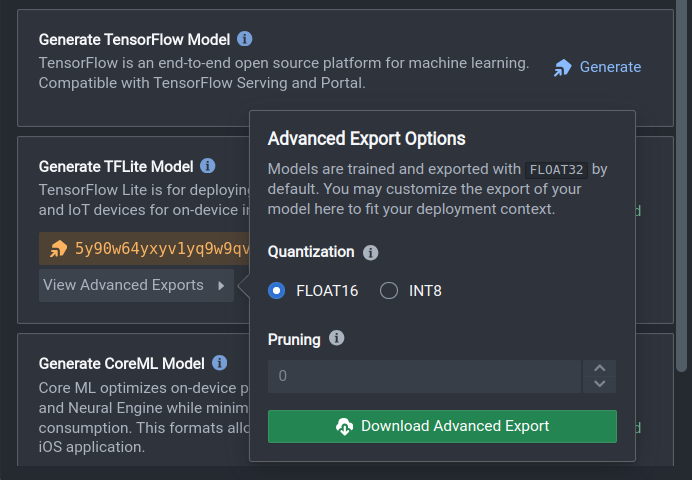Viewport: 692px width, 480px height.
Task: Select INT8 quantization option
Action: [x=389, y=291]
